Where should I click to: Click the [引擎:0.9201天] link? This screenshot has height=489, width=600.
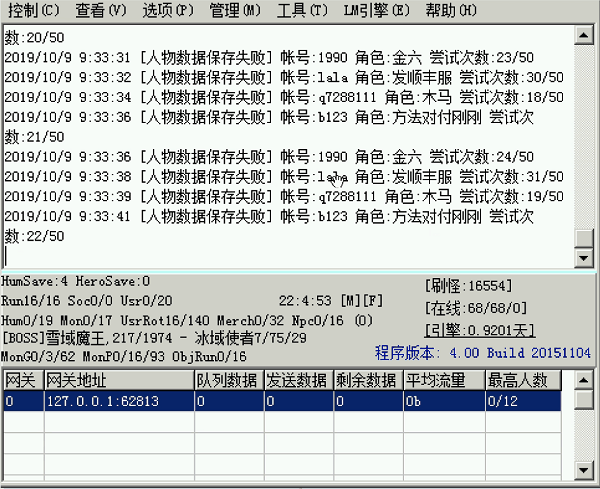479,331
